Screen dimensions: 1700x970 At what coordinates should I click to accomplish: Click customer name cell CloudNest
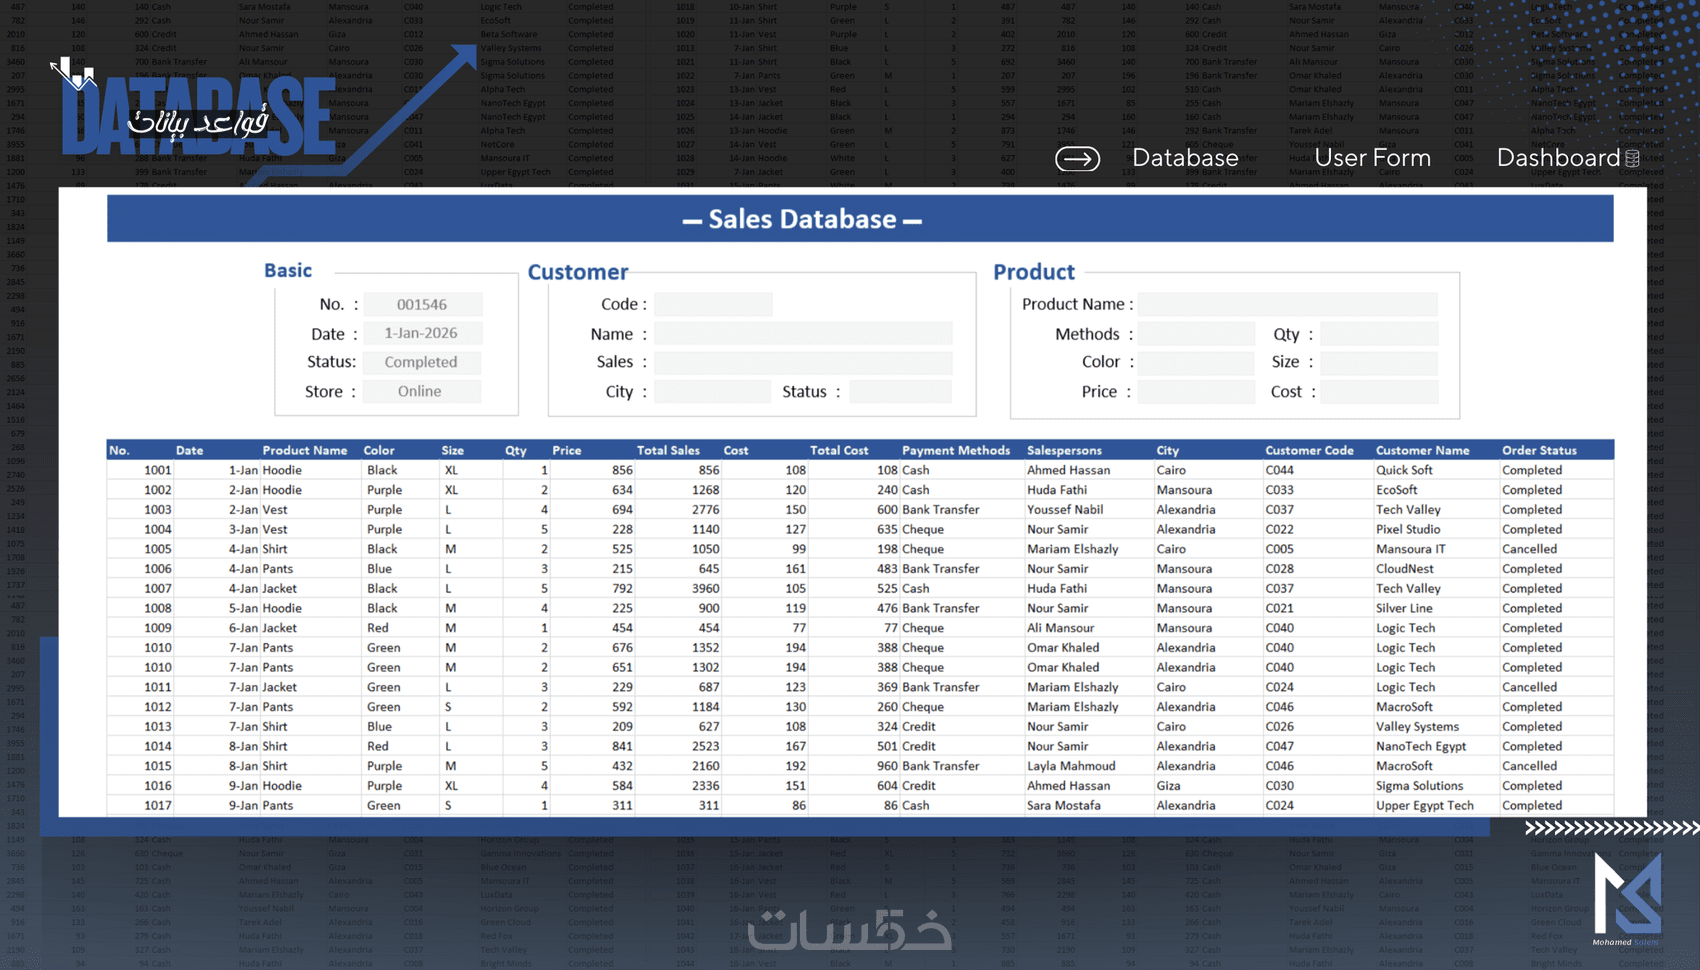[1404, 569]
